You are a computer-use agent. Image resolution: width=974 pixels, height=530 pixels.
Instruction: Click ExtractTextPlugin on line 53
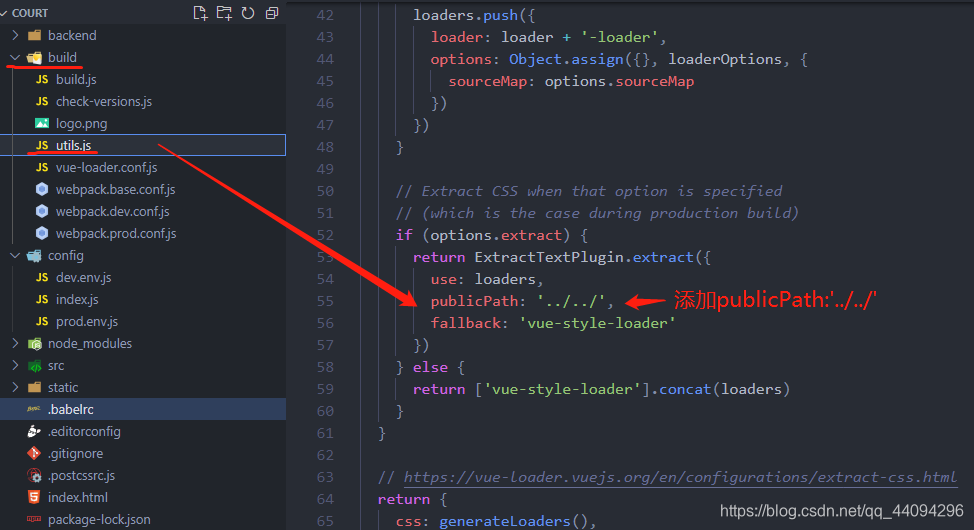(549, 257)
